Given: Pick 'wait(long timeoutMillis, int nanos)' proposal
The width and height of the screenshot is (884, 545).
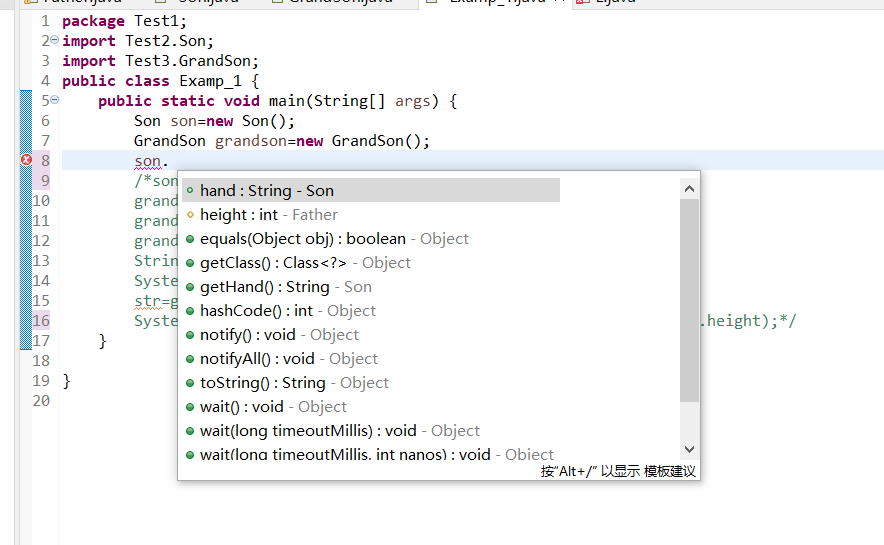Looking at the screenshot, I should (x=371, y=454).
